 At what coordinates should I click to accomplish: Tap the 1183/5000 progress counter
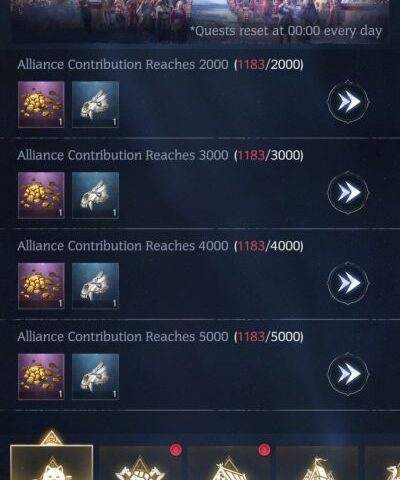(x=269, y=337)
